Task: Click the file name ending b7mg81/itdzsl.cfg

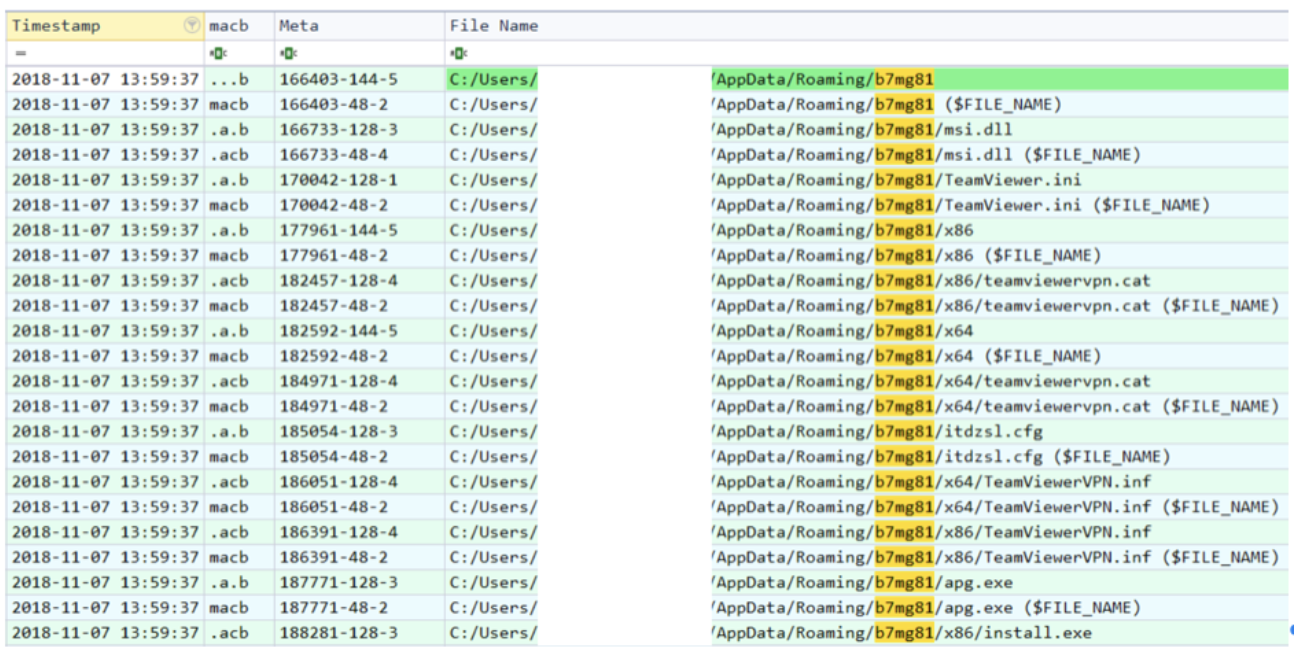Action: pos(867,431)
